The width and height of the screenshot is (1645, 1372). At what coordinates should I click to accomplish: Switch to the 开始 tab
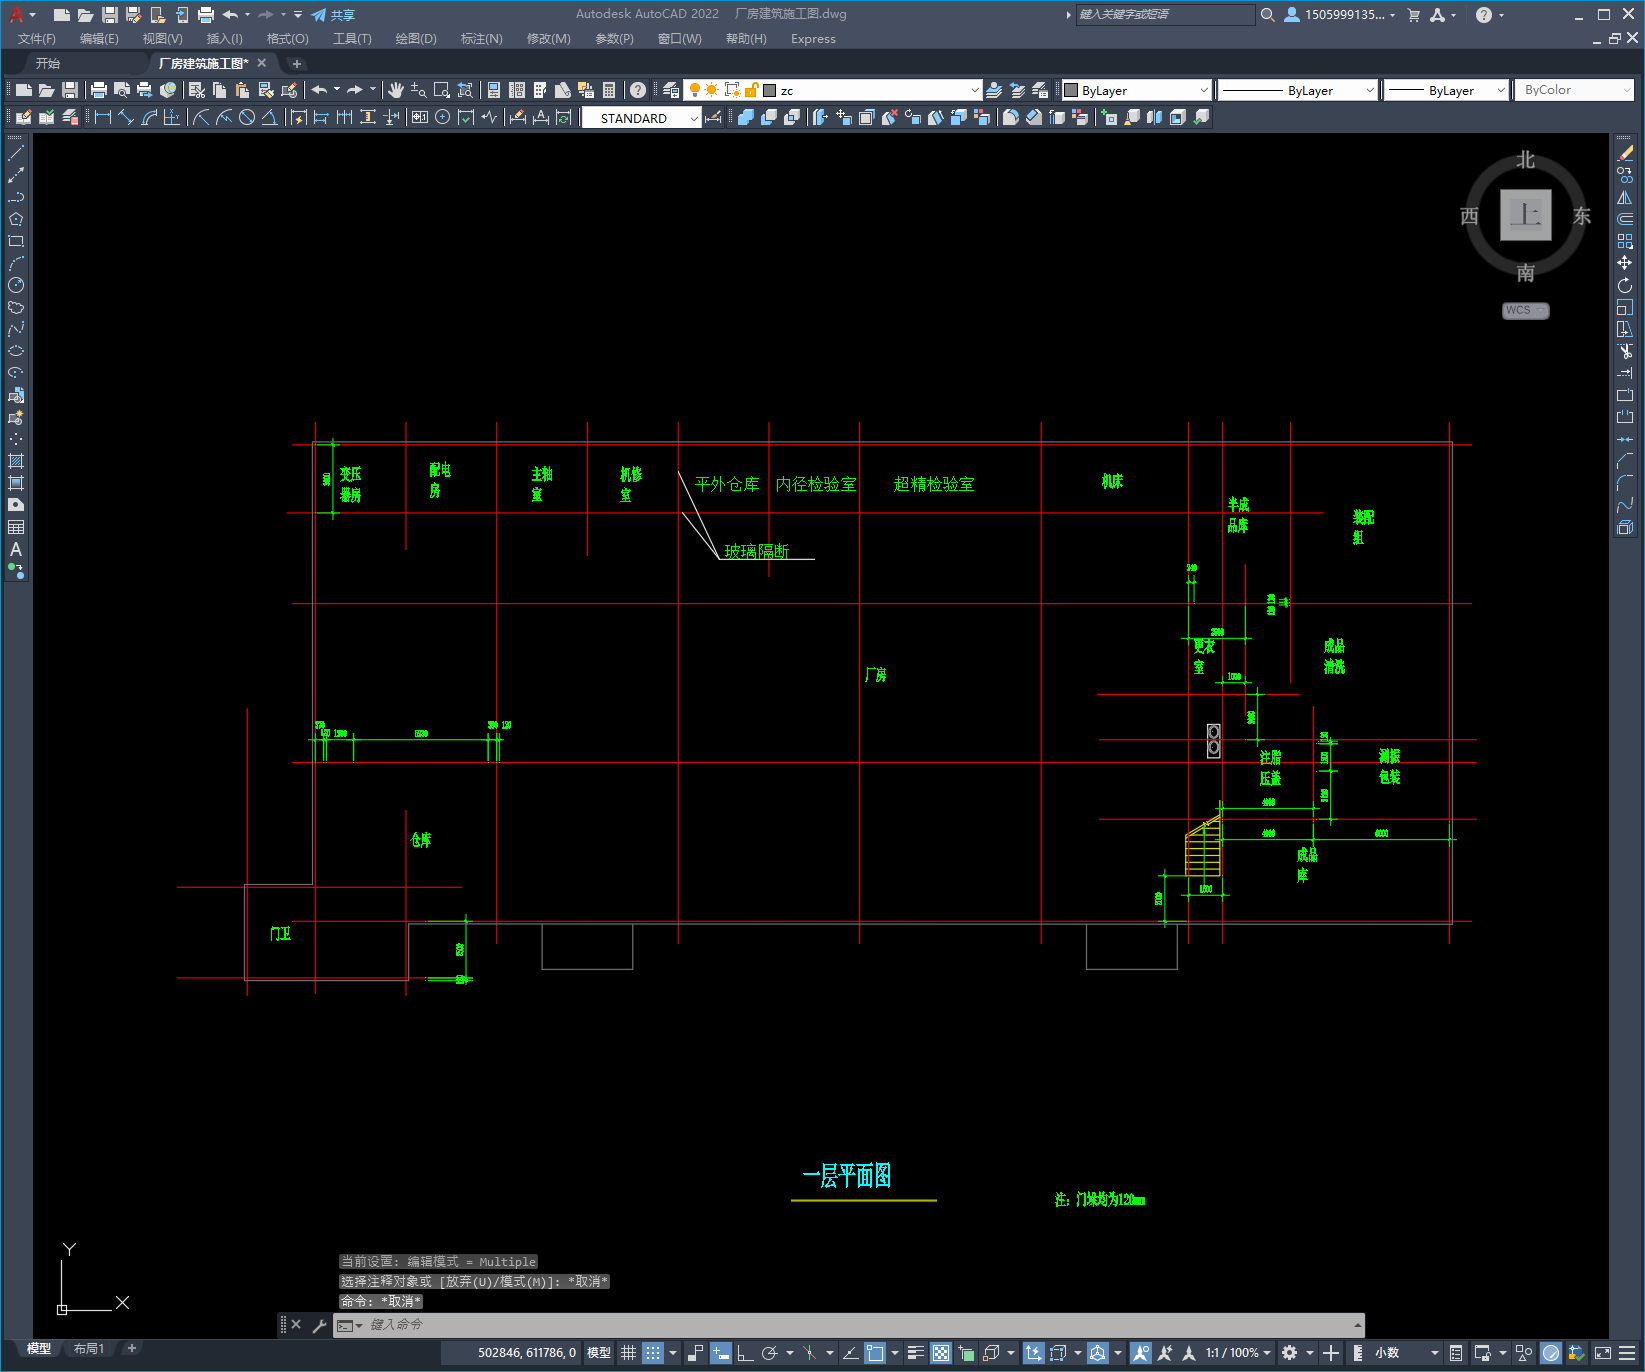click(x=48, y=63)
